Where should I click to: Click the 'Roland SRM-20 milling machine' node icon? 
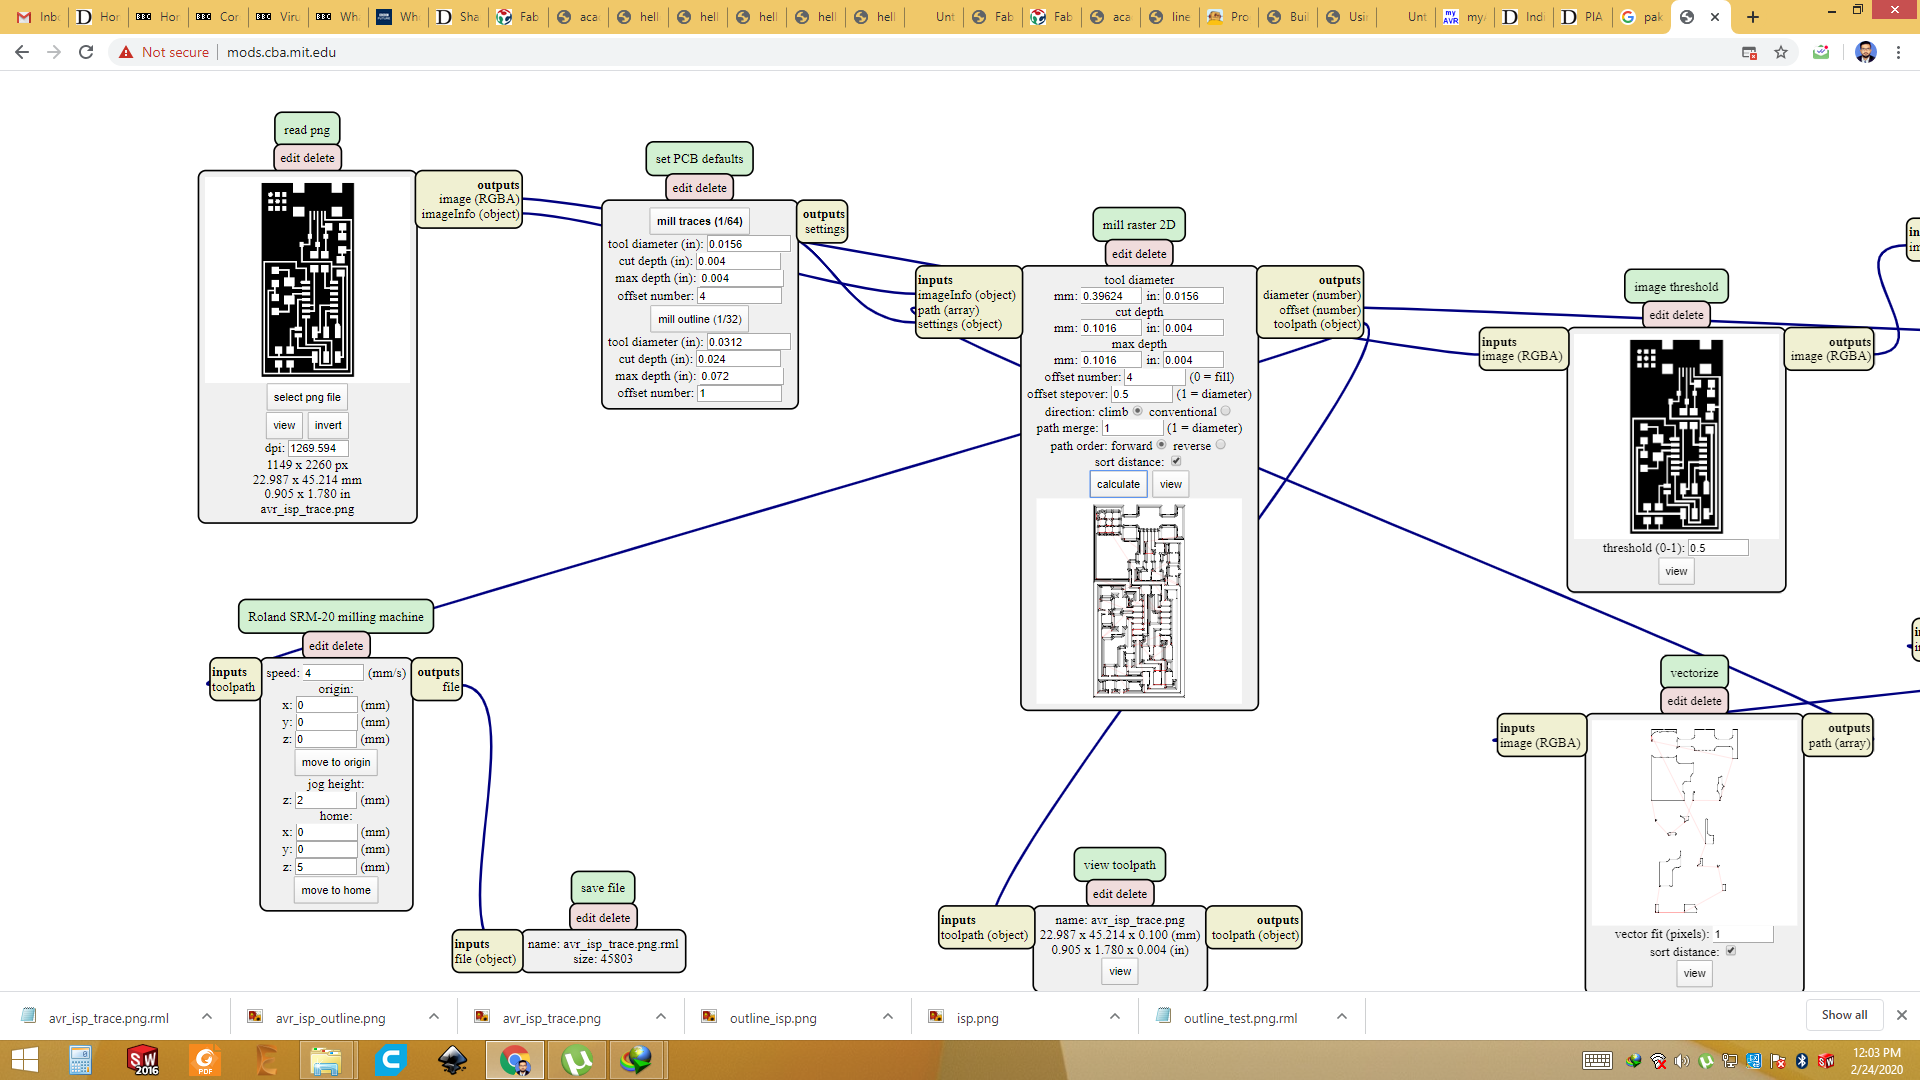[x=335, y=616]
